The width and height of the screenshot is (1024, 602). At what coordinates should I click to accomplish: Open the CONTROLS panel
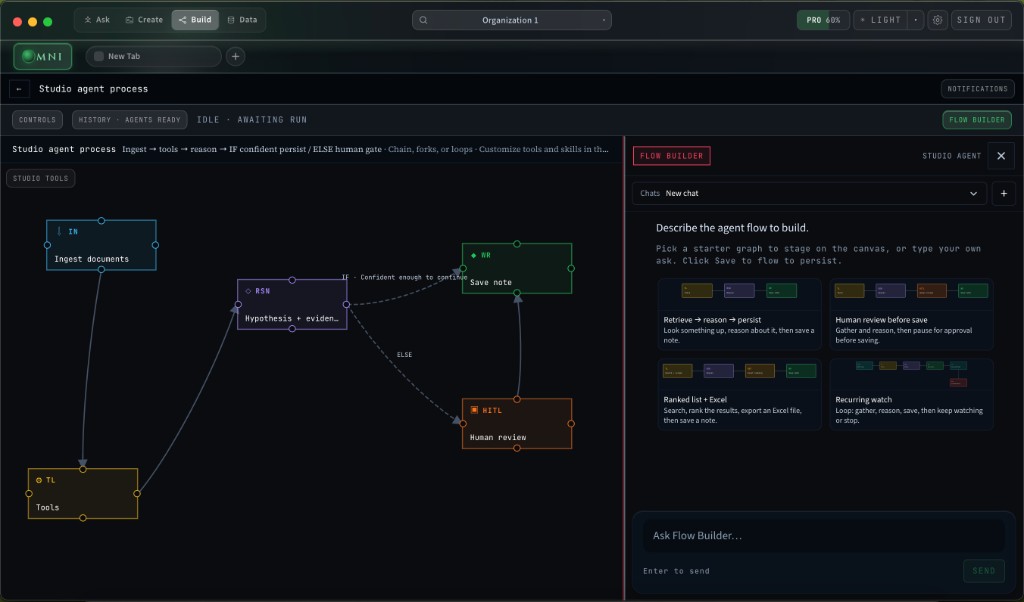pos(37,119)
